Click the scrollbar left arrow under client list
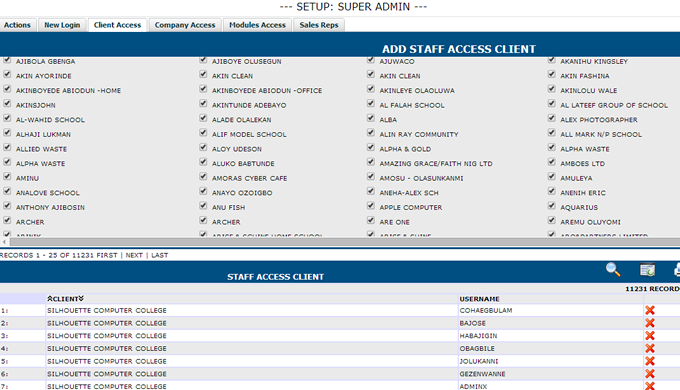 [x=4, y=242]
